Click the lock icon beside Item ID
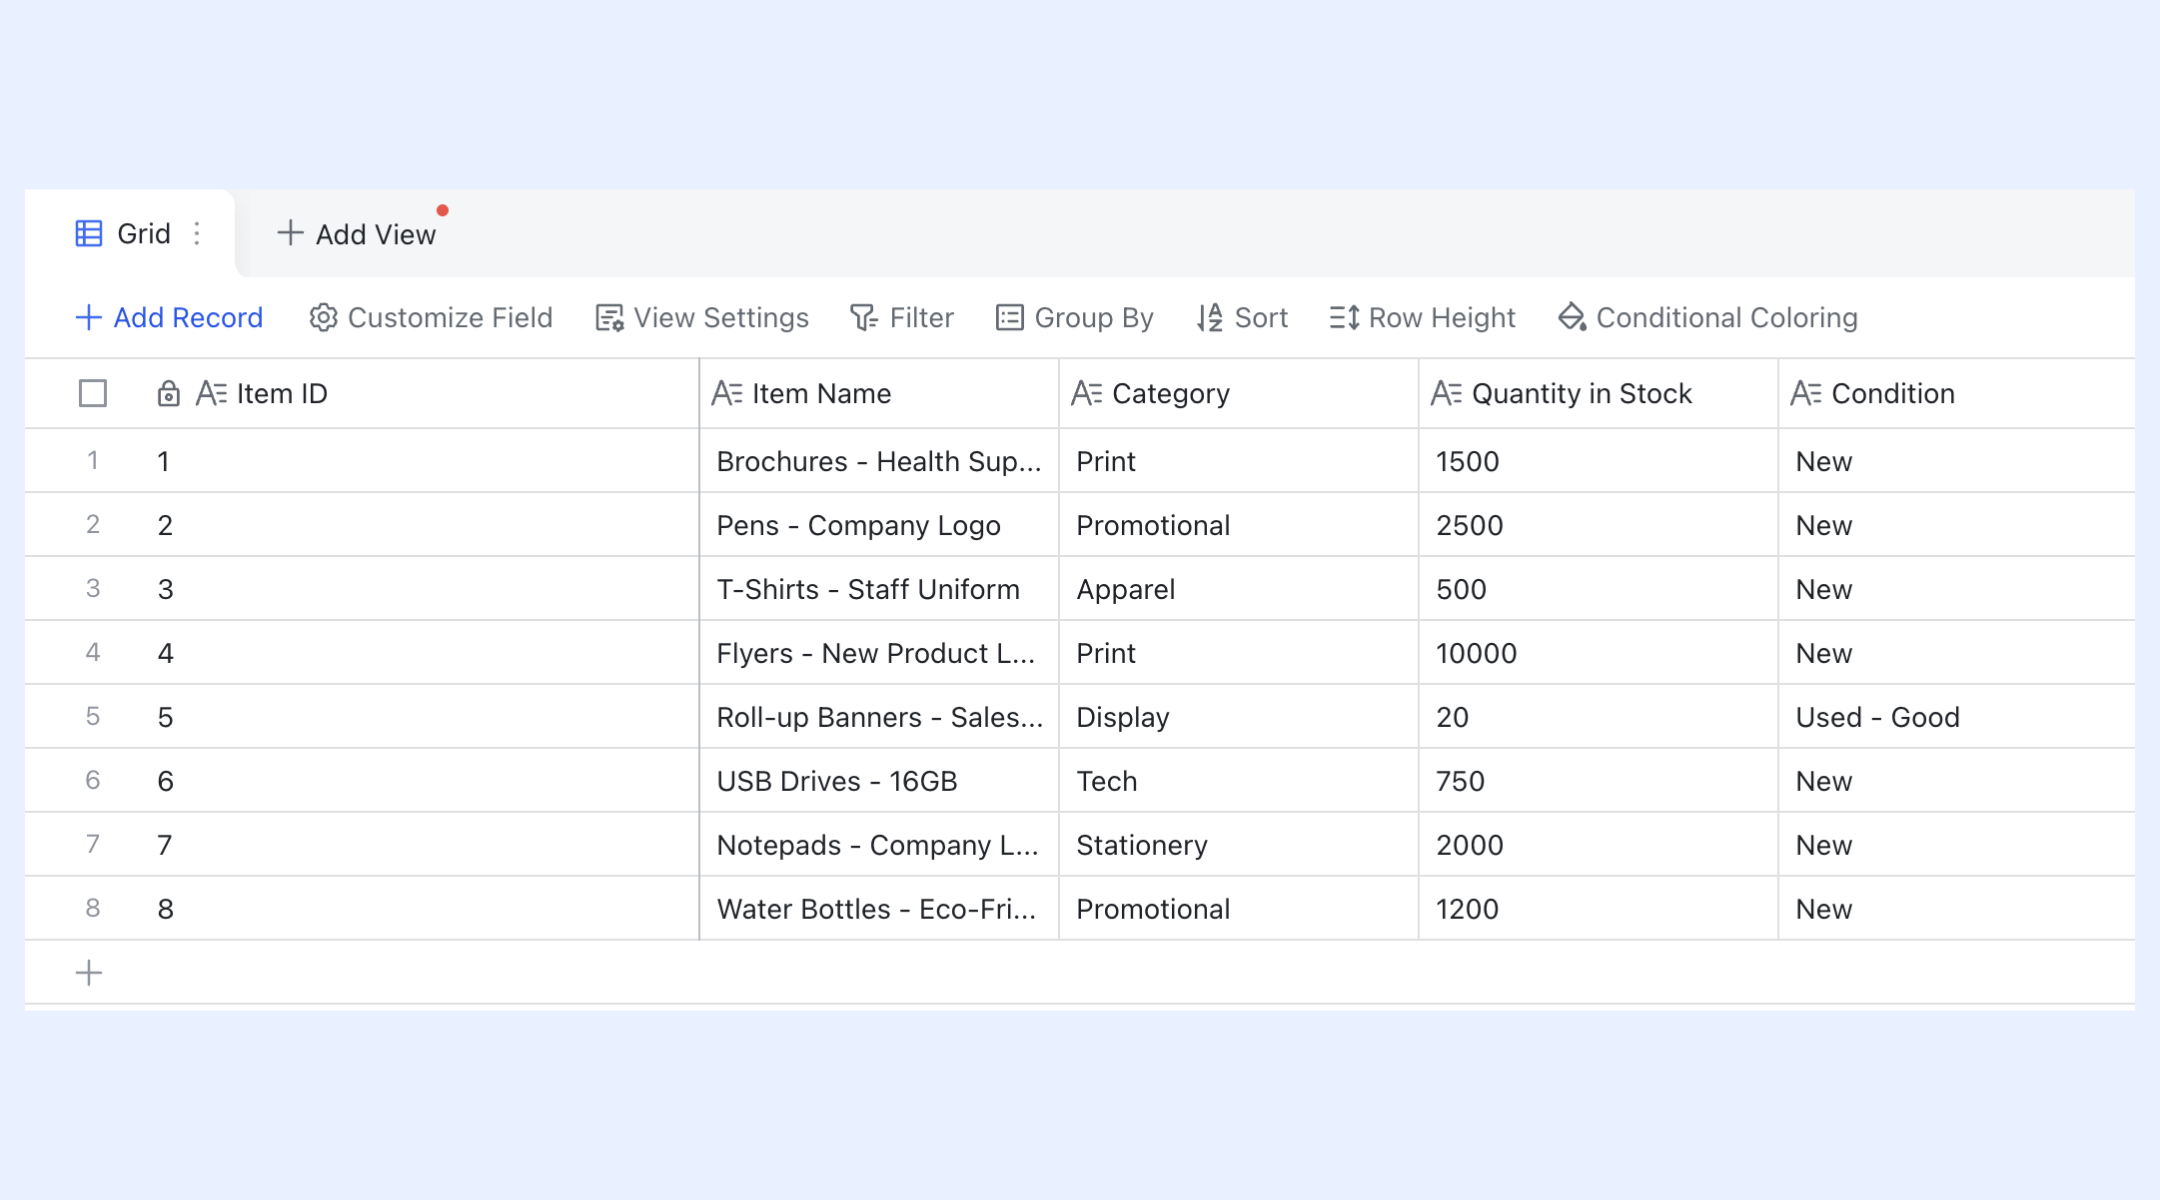2160x1200 pixels. (x=168, y=394)
